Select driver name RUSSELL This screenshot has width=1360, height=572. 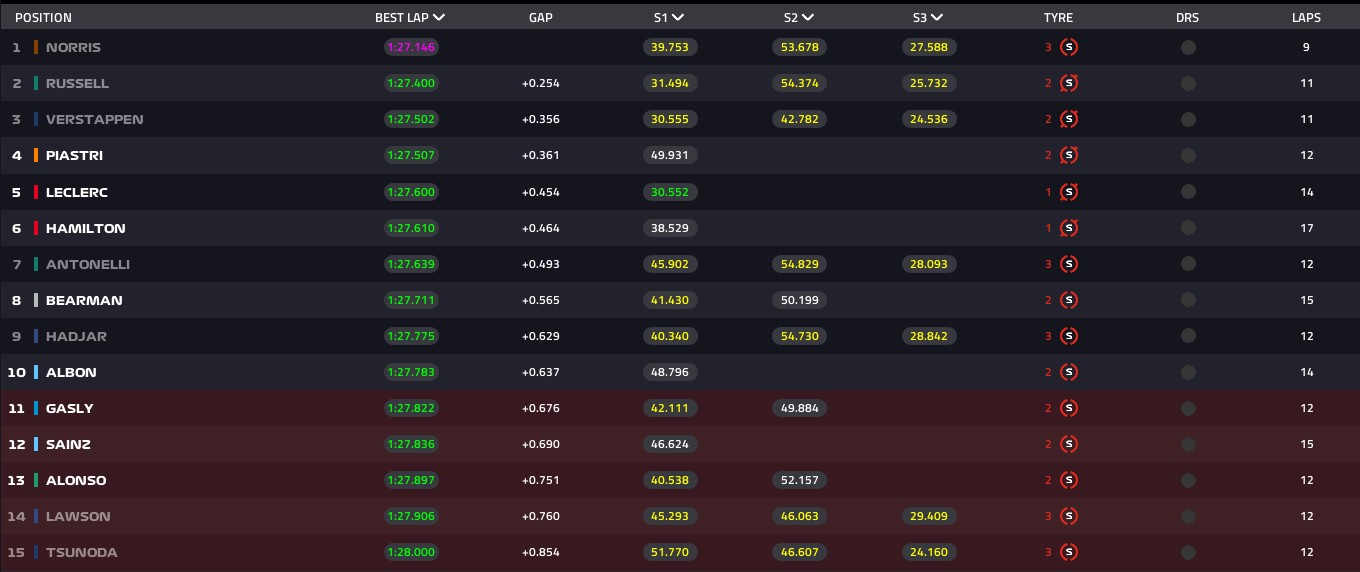tap(77, 83)
